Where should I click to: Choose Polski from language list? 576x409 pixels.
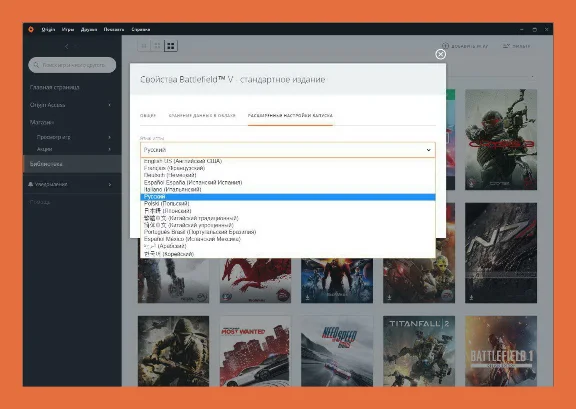click(x=288, y=204)
